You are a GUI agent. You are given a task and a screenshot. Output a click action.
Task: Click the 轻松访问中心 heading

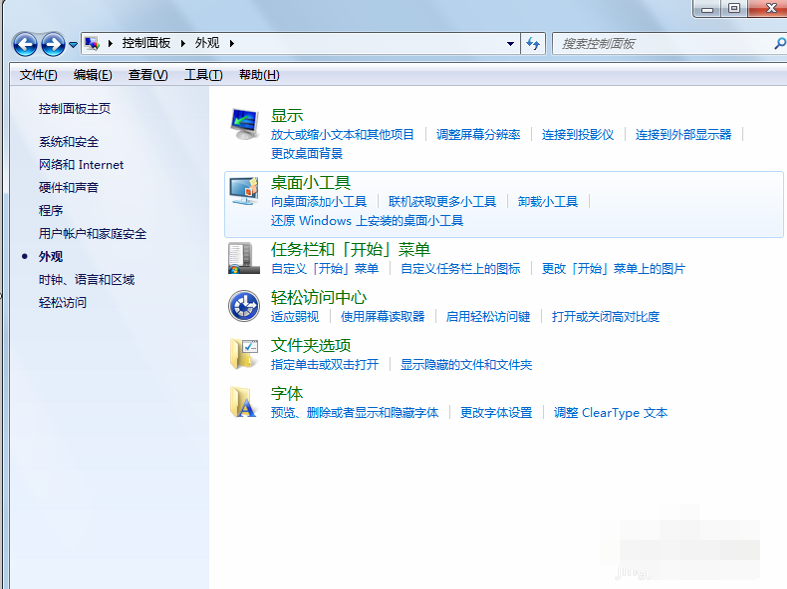click(319, 298)
